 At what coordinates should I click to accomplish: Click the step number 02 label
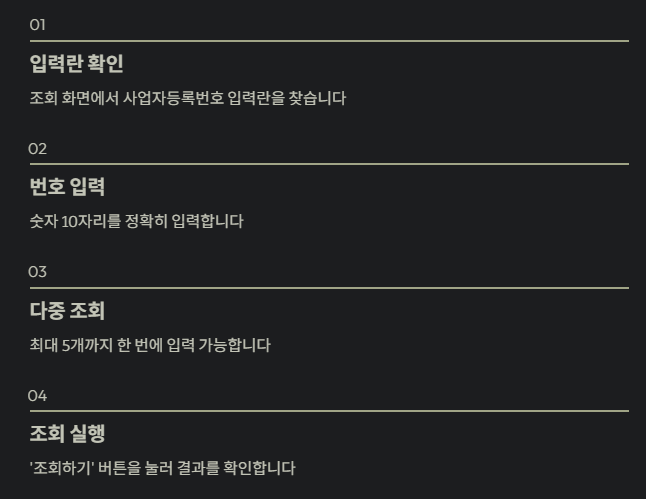click(37, 149)
